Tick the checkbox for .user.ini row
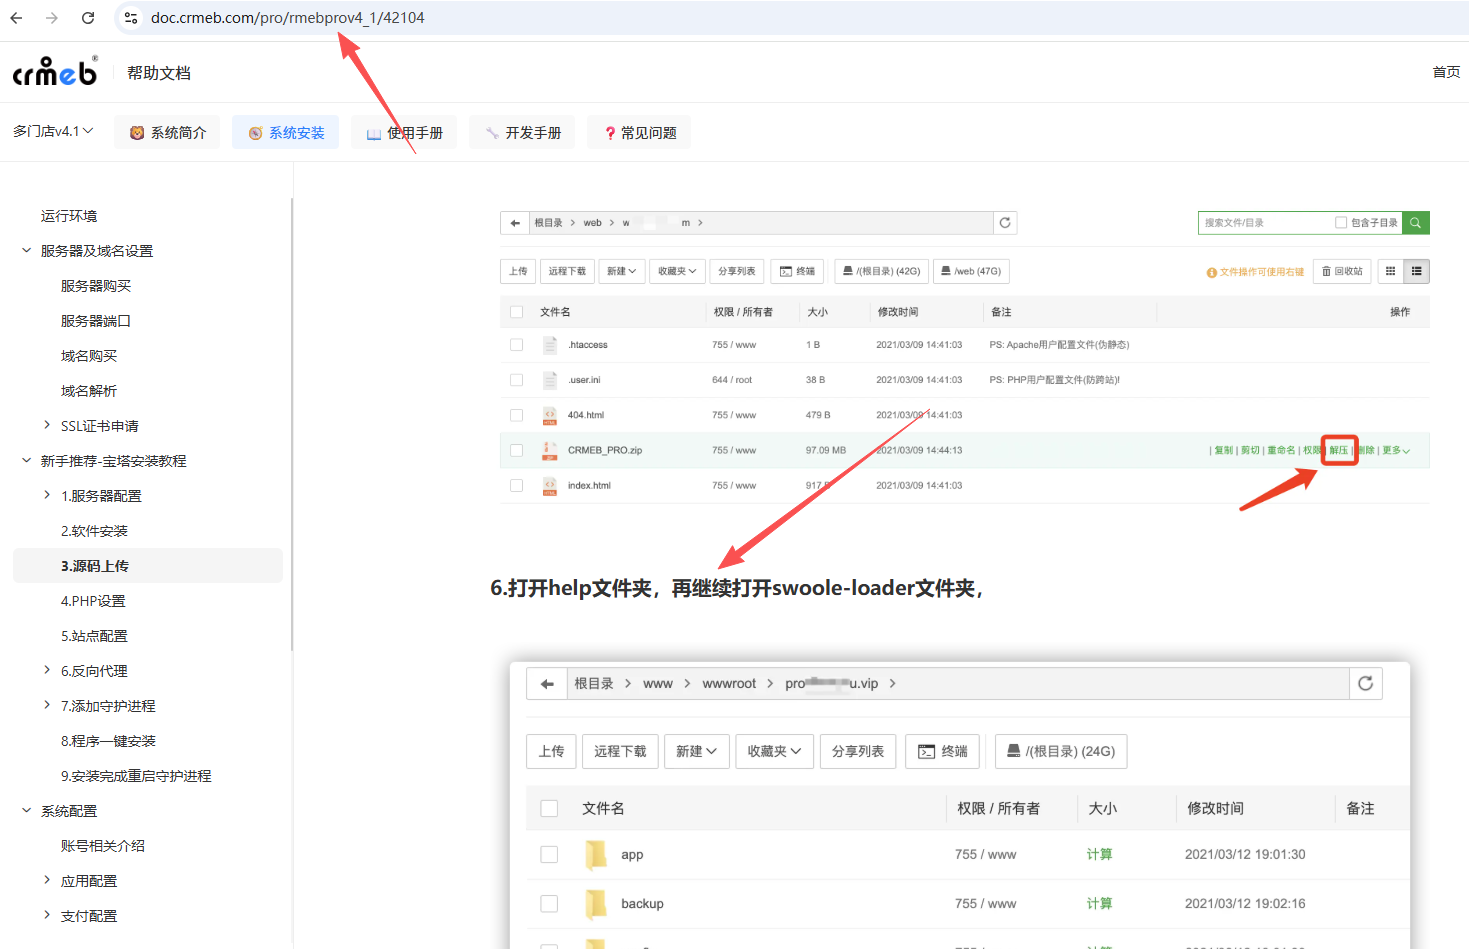 (x=516, y=380)
